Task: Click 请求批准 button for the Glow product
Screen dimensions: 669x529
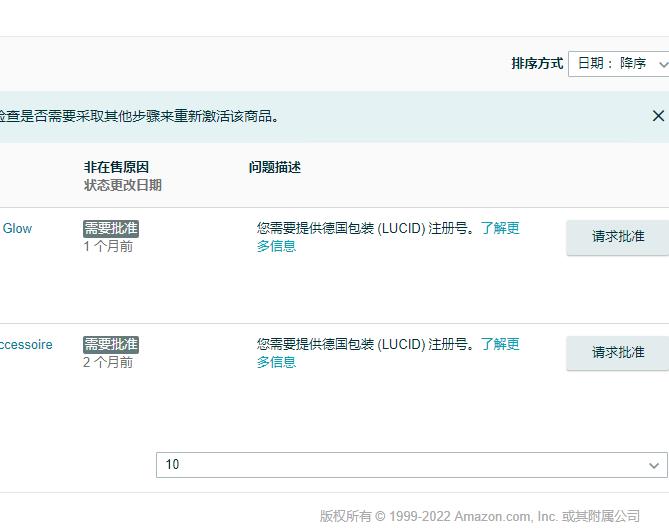Action: 617,237
